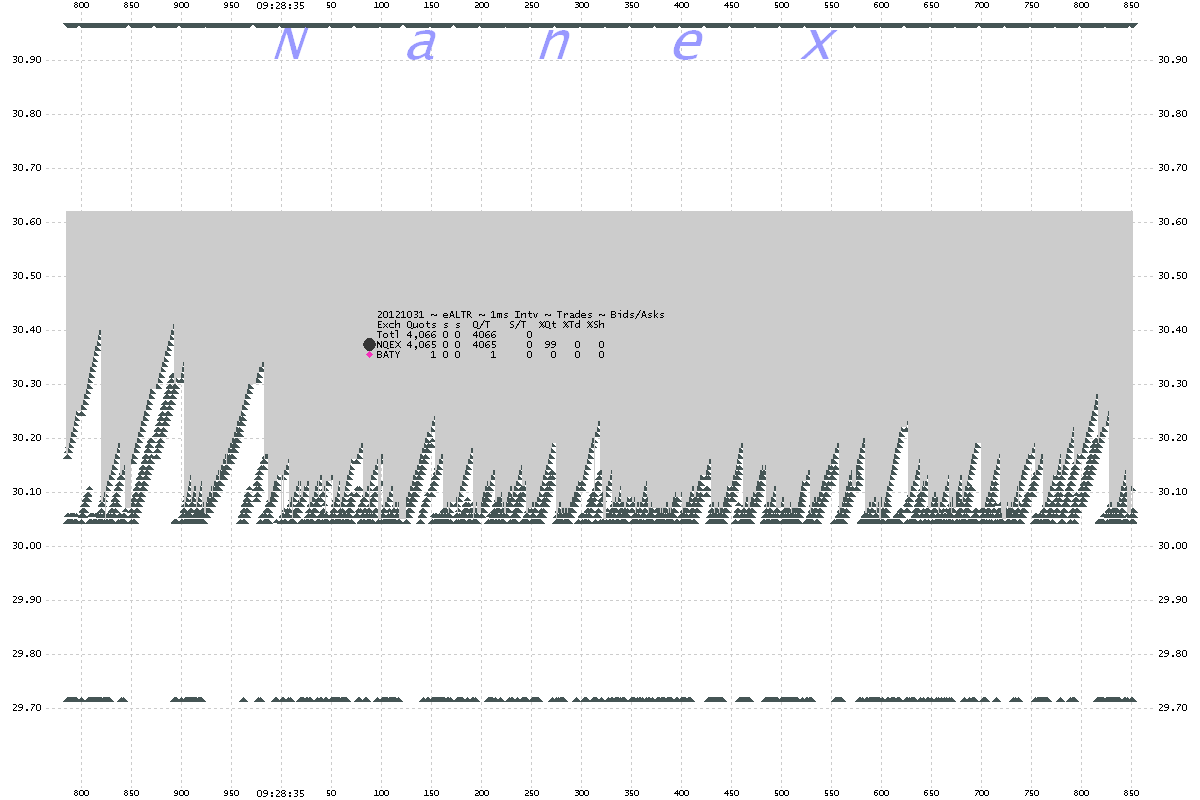Click the '09:28:35' timestamp on the top axis
Viewport: 1200px width, 800px height.
pos(281,5)
